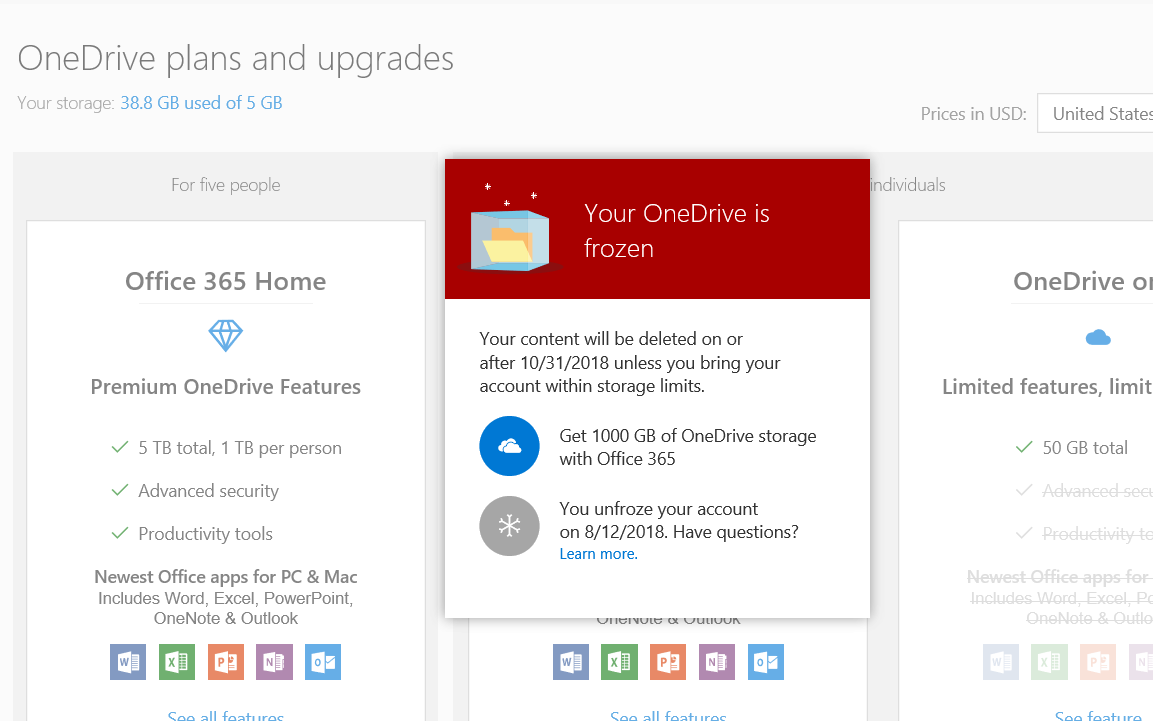Screen dimensions: 1153x721
Task: Click the Your OneDrive is frozen heading
Action: (677, 231)
